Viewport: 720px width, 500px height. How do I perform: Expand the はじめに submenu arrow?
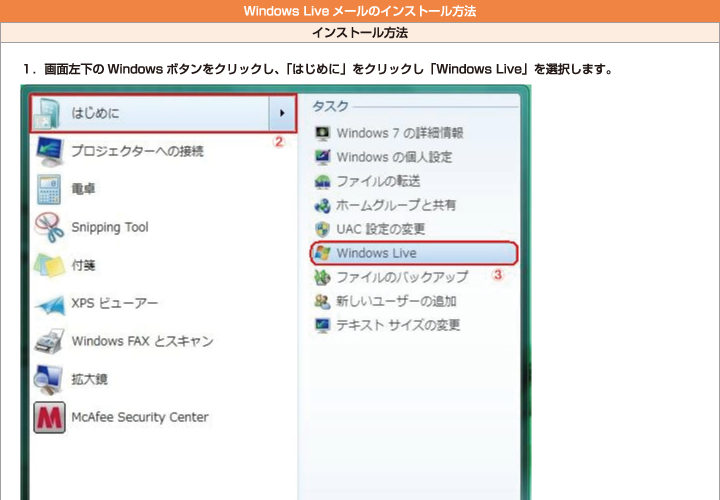coord(282,113)
